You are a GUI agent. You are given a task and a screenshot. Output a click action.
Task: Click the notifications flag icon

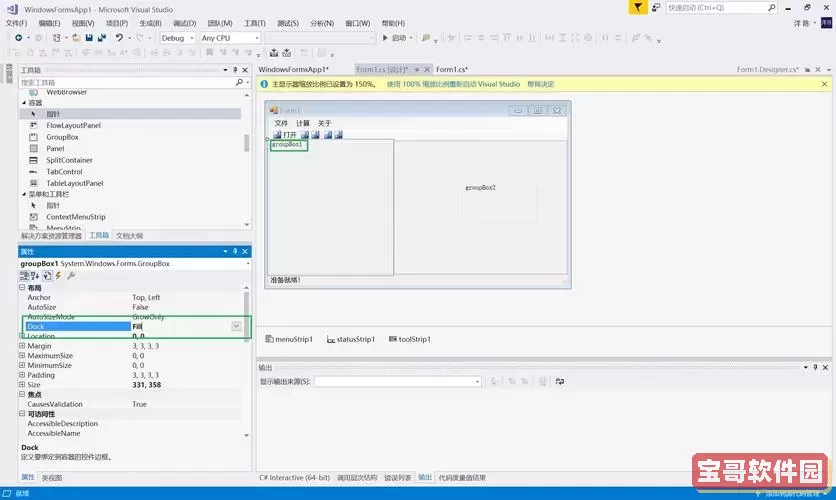click(x=638, y=7)
